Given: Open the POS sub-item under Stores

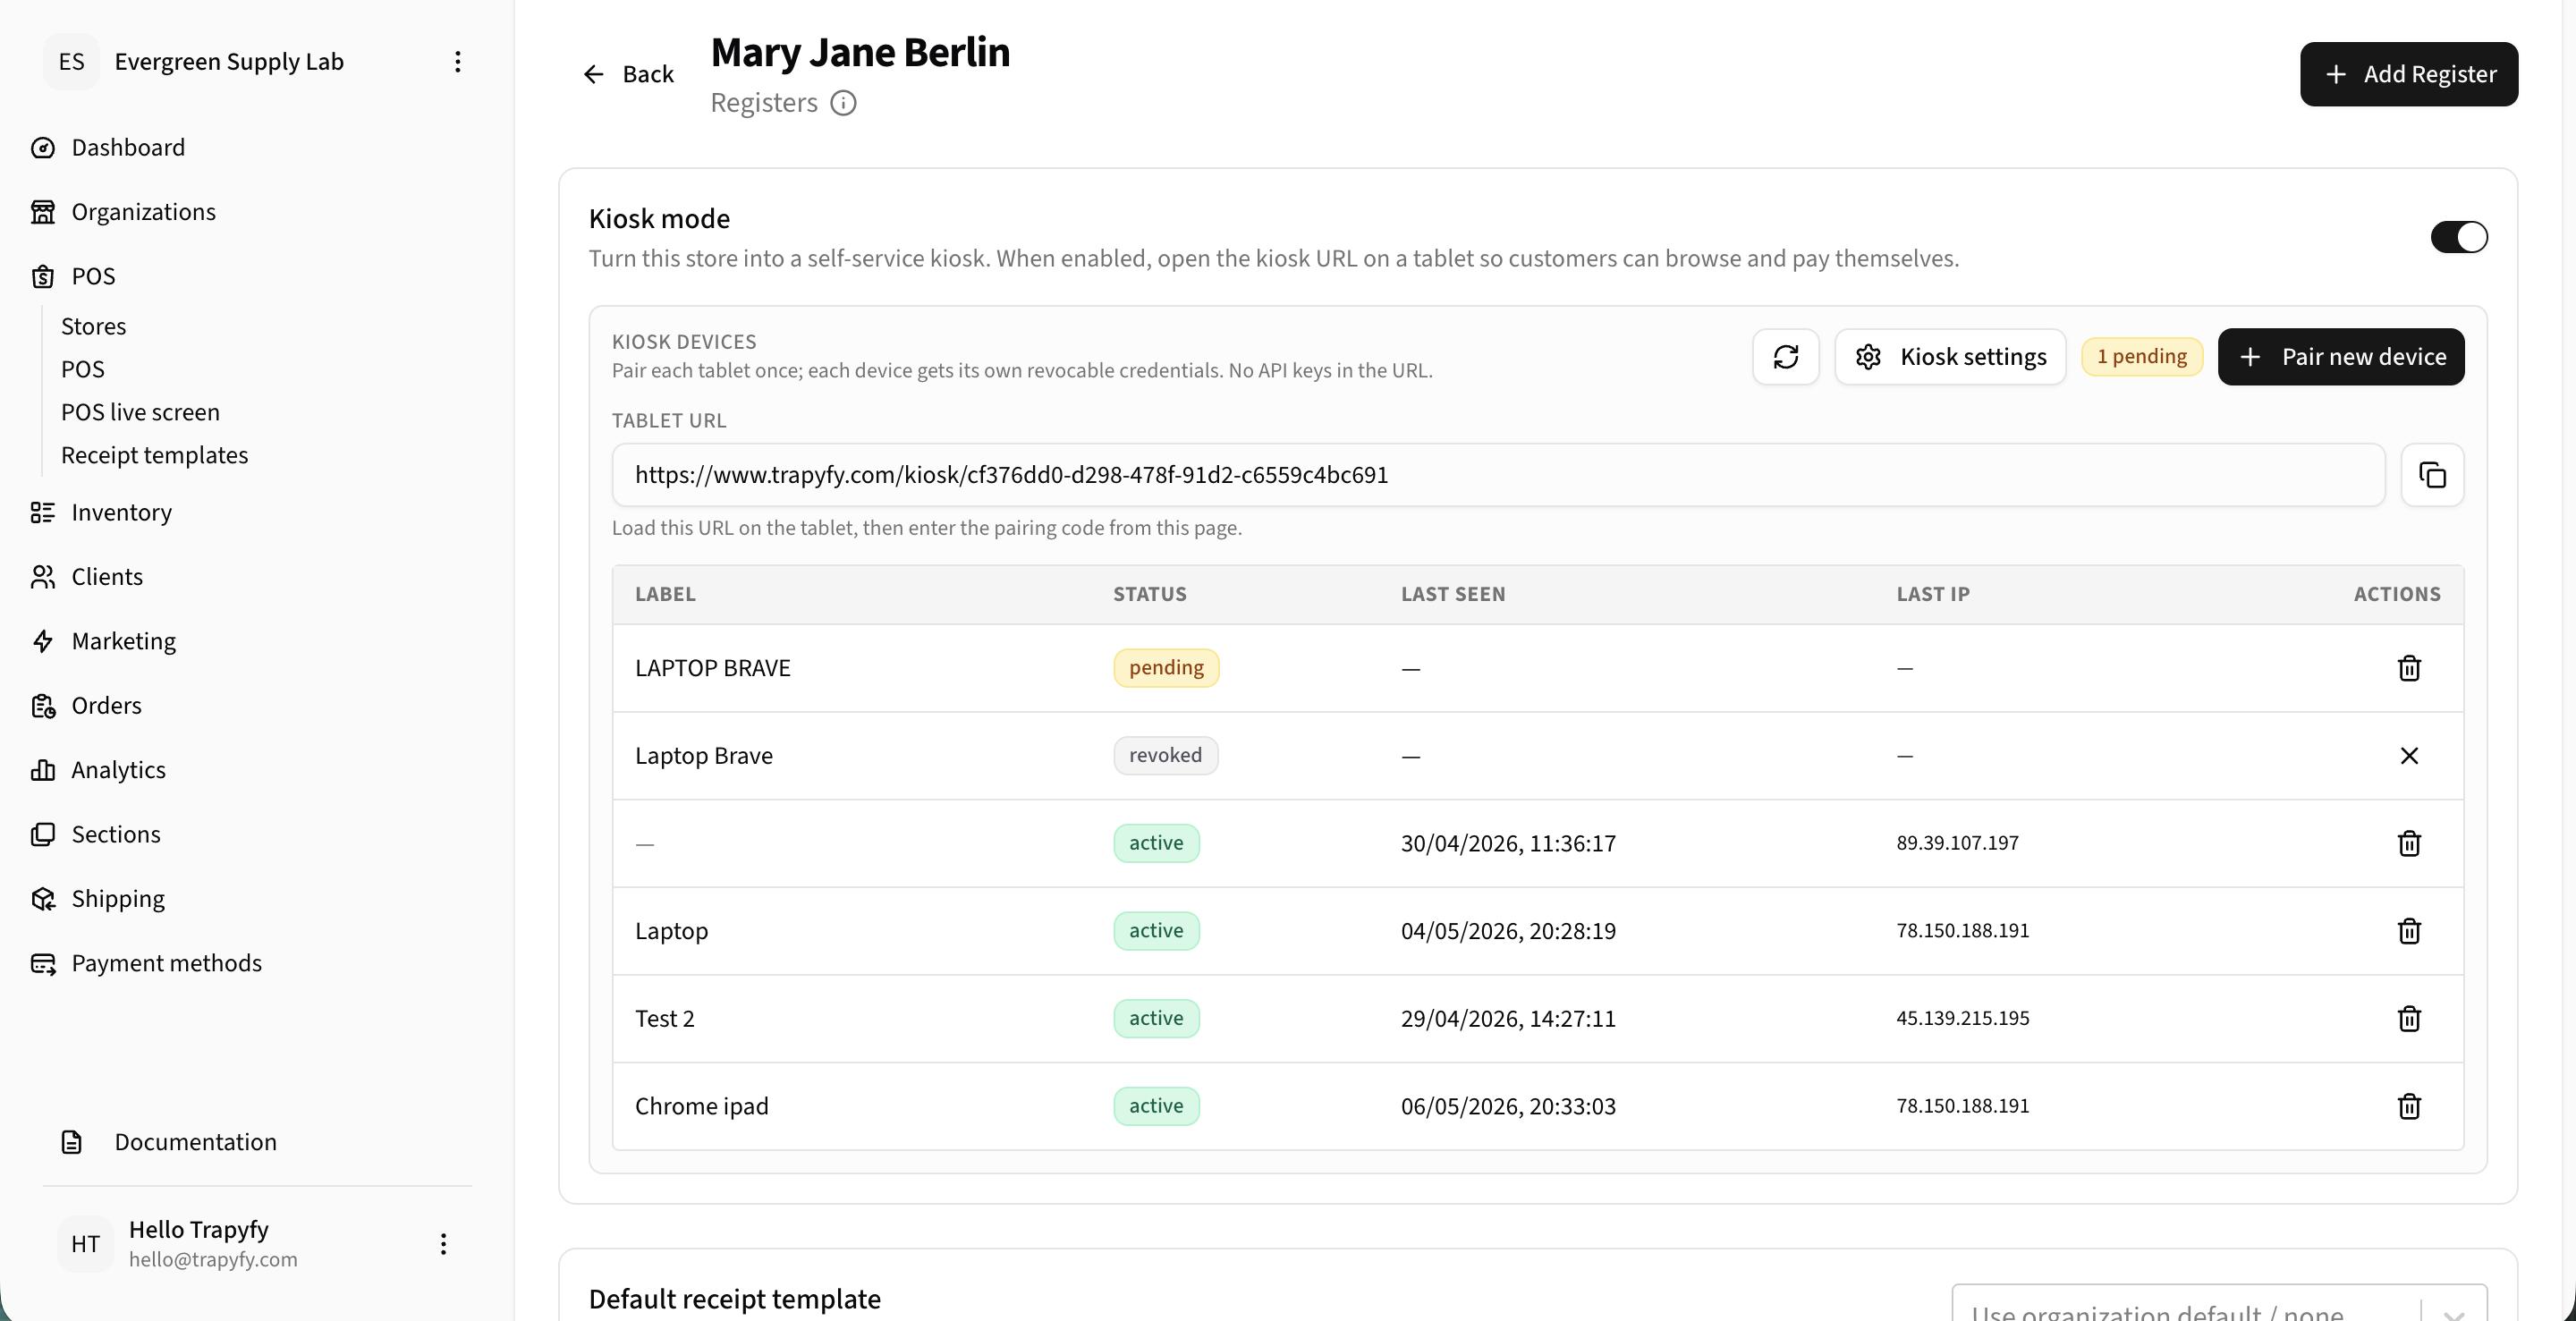Looking at the screenshot, I should (x=82, y=369).
